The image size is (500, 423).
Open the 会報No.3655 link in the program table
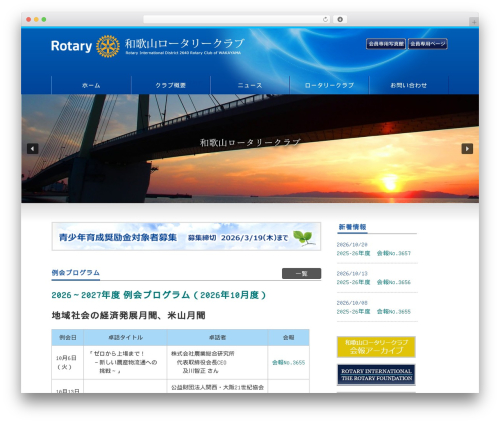(x=288, y=362)
